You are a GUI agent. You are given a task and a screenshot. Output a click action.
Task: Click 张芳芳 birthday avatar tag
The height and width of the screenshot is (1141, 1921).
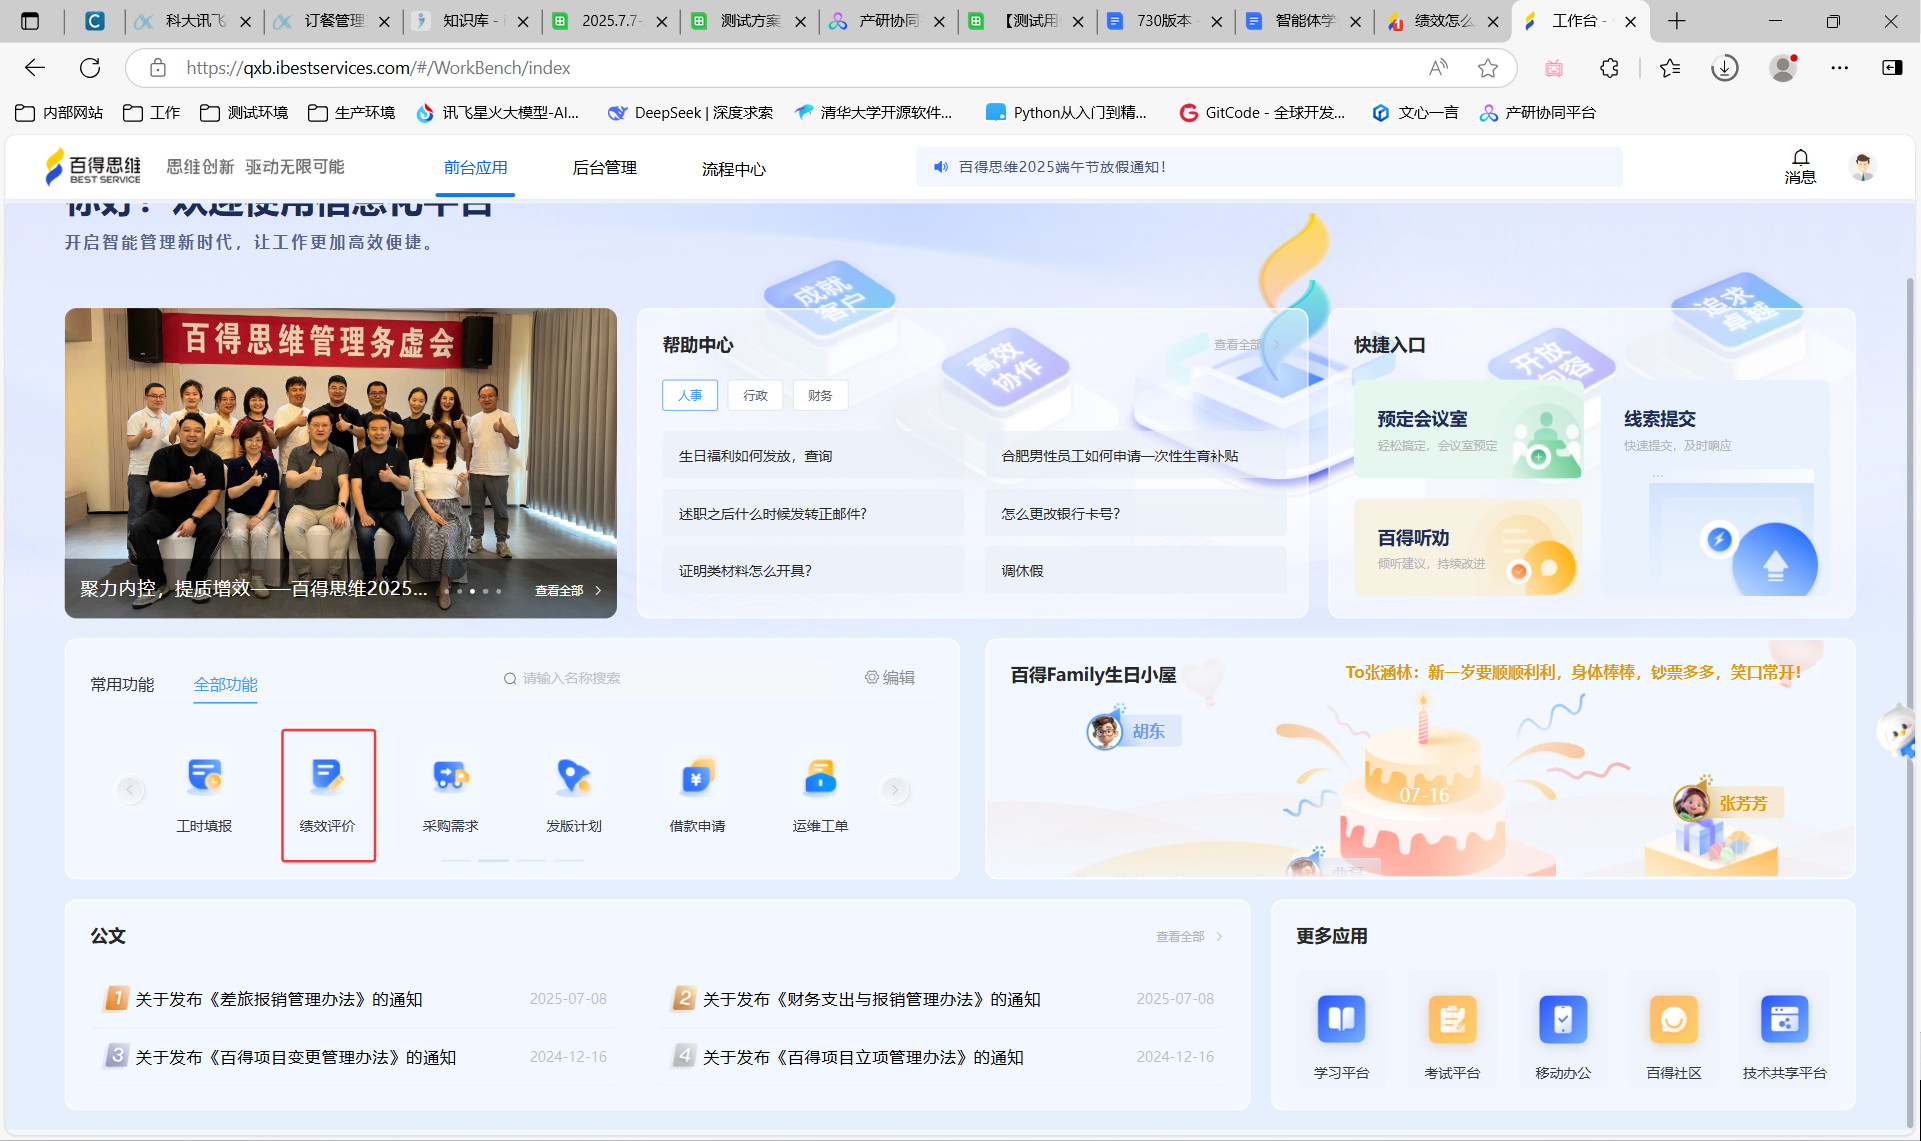[x=1728, y=803]
